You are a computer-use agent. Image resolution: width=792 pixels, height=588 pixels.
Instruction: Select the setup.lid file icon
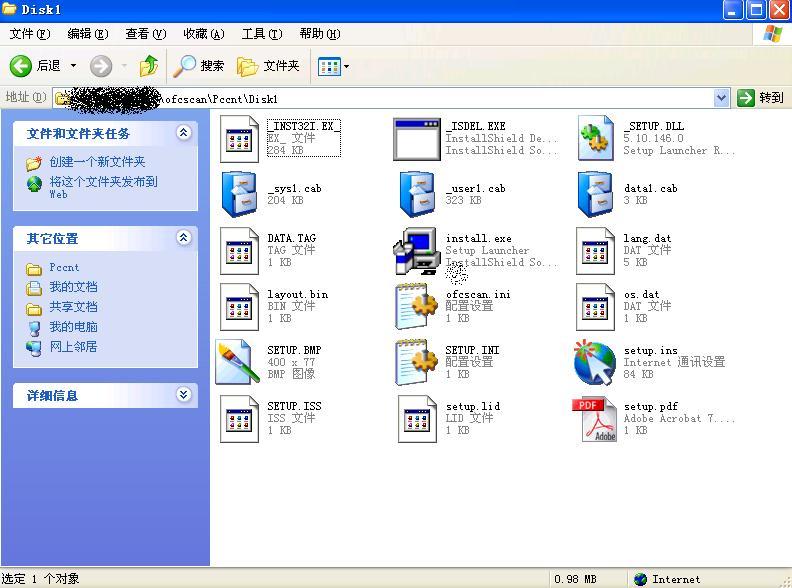[x=417, y=419]
